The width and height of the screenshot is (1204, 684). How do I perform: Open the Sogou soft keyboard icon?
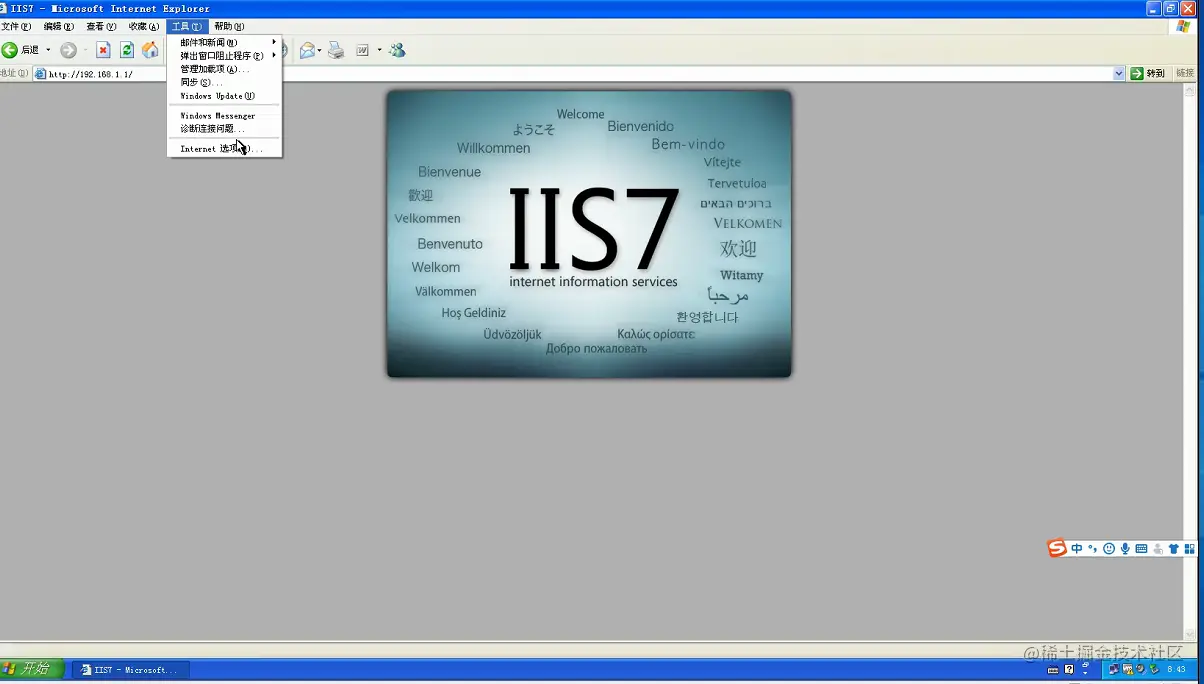point(1141,549)
